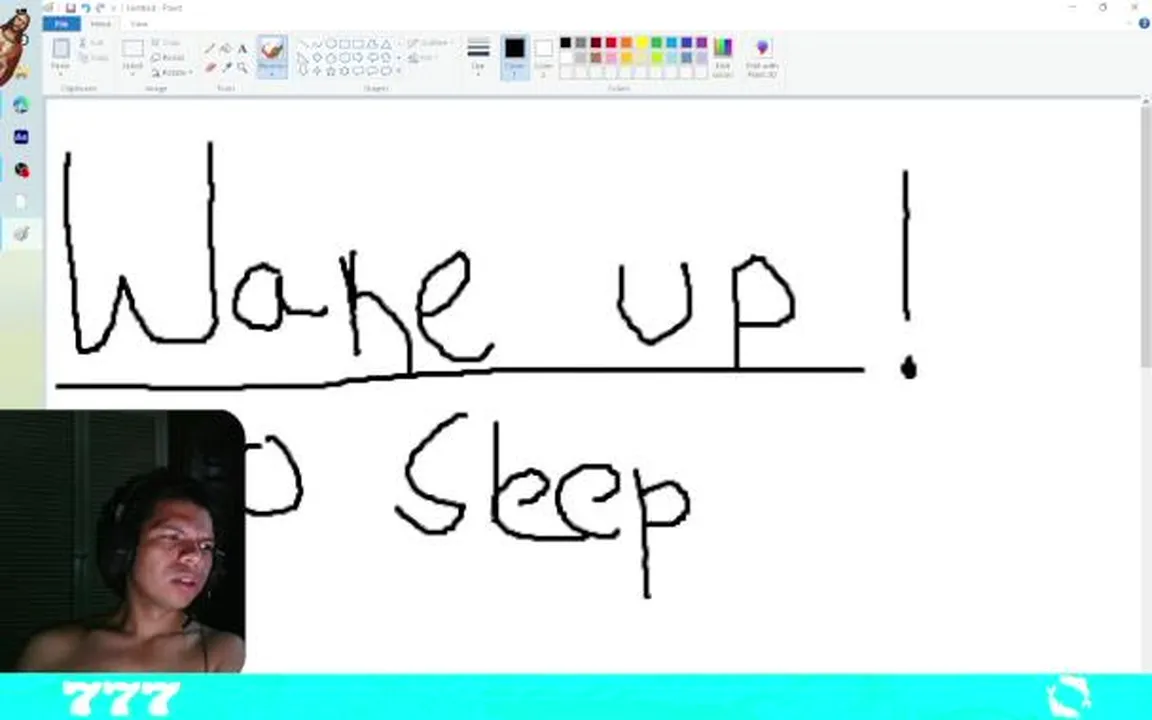The image size is (1152, 720).
Task: Activate the rectangular Select tool
Action: point(132,49)
